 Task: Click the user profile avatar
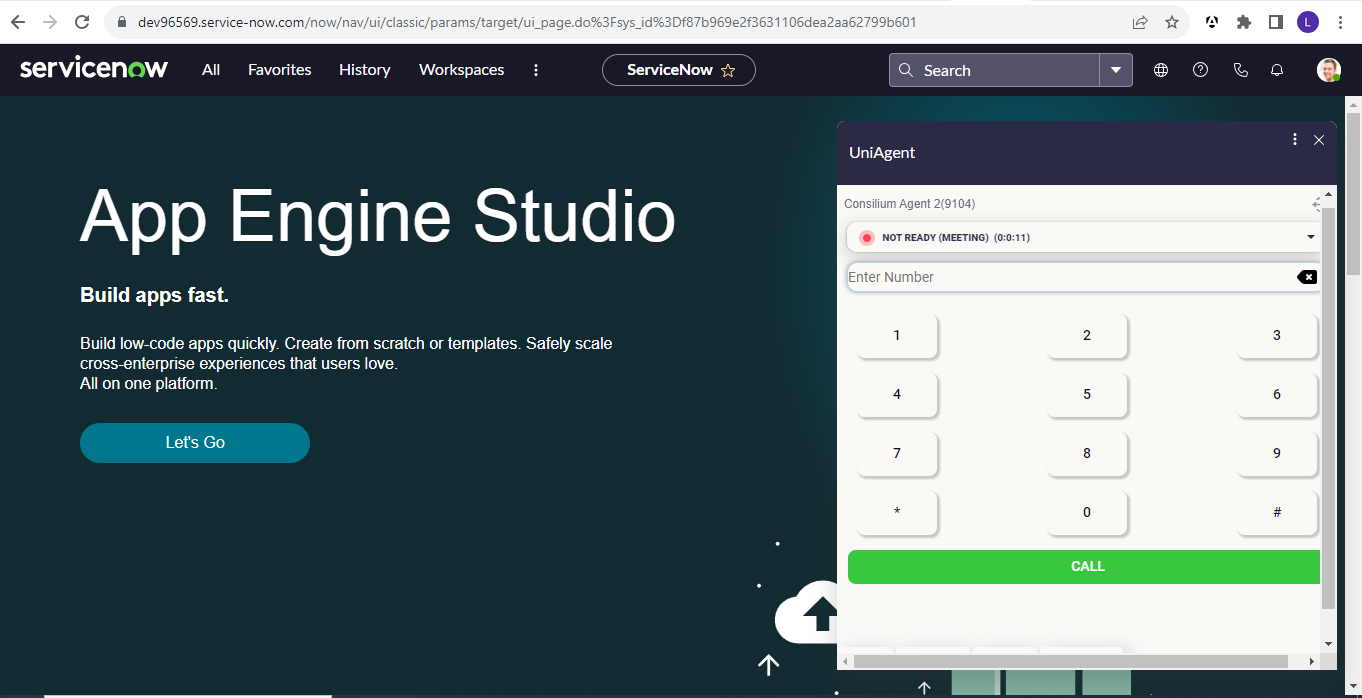1328,70
